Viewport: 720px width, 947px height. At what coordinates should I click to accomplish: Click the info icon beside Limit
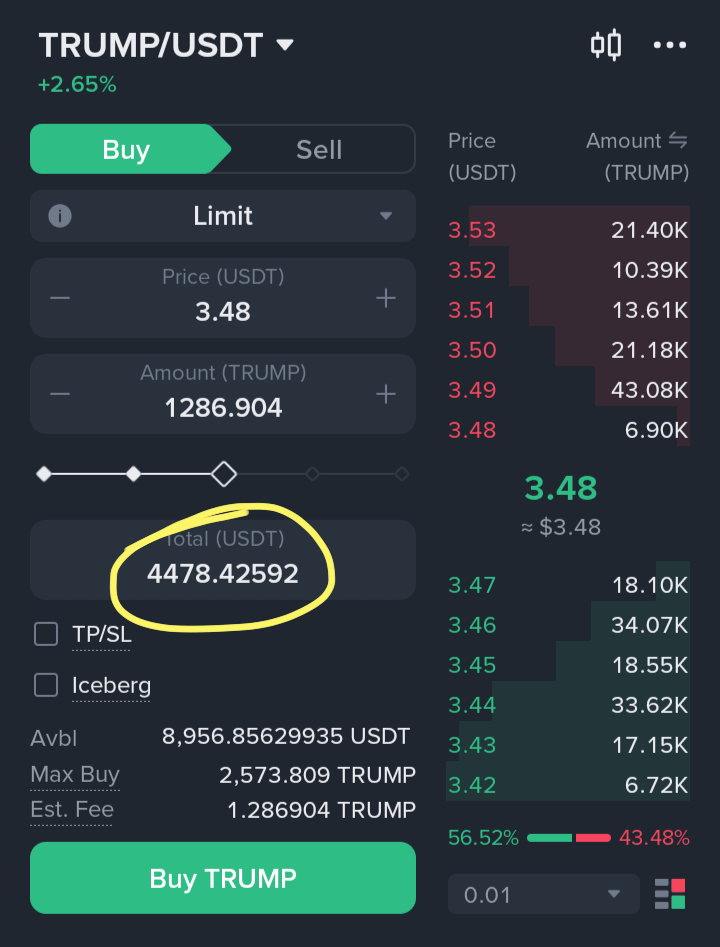tap(60, 216)
